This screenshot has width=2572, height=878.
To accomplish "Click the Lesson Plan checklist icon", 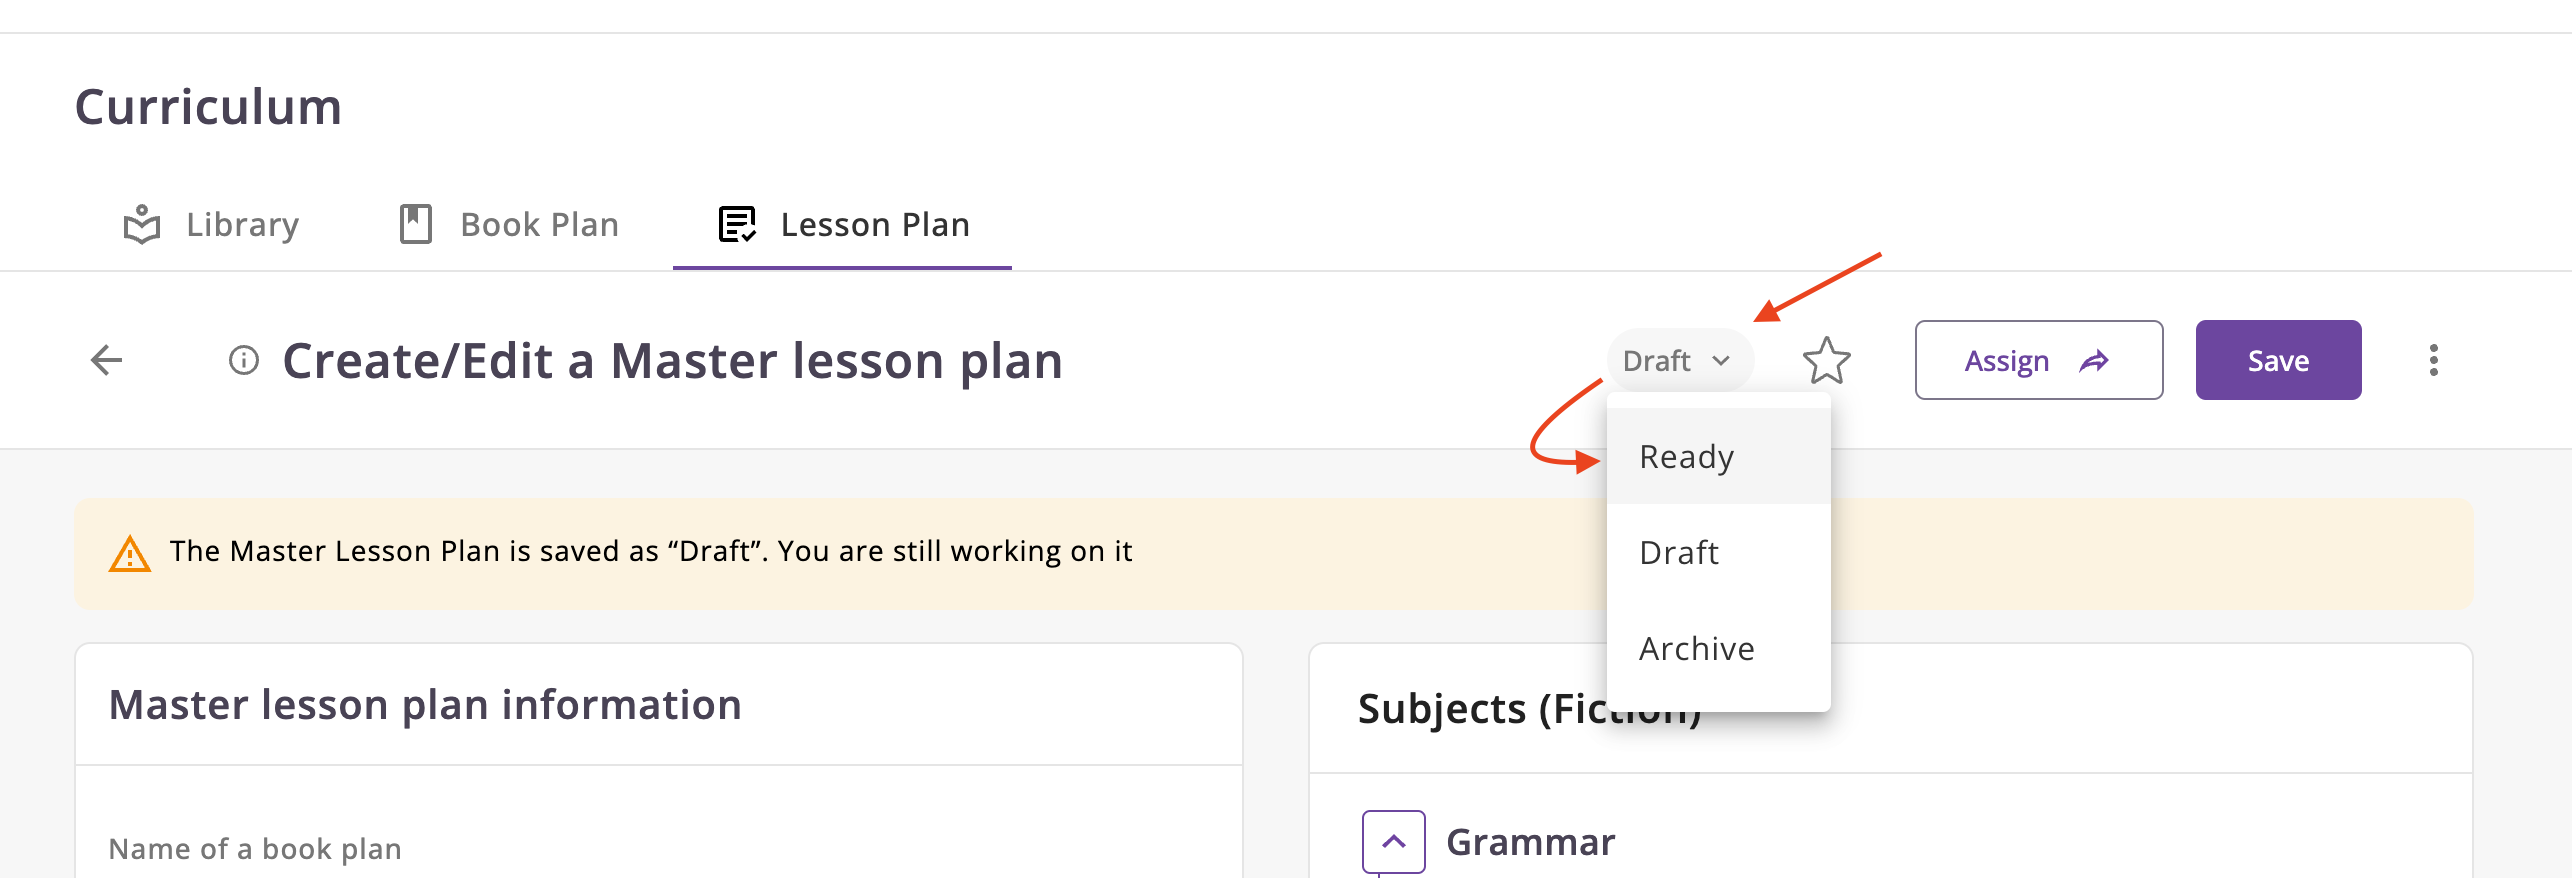I will [x=737, y=225].
